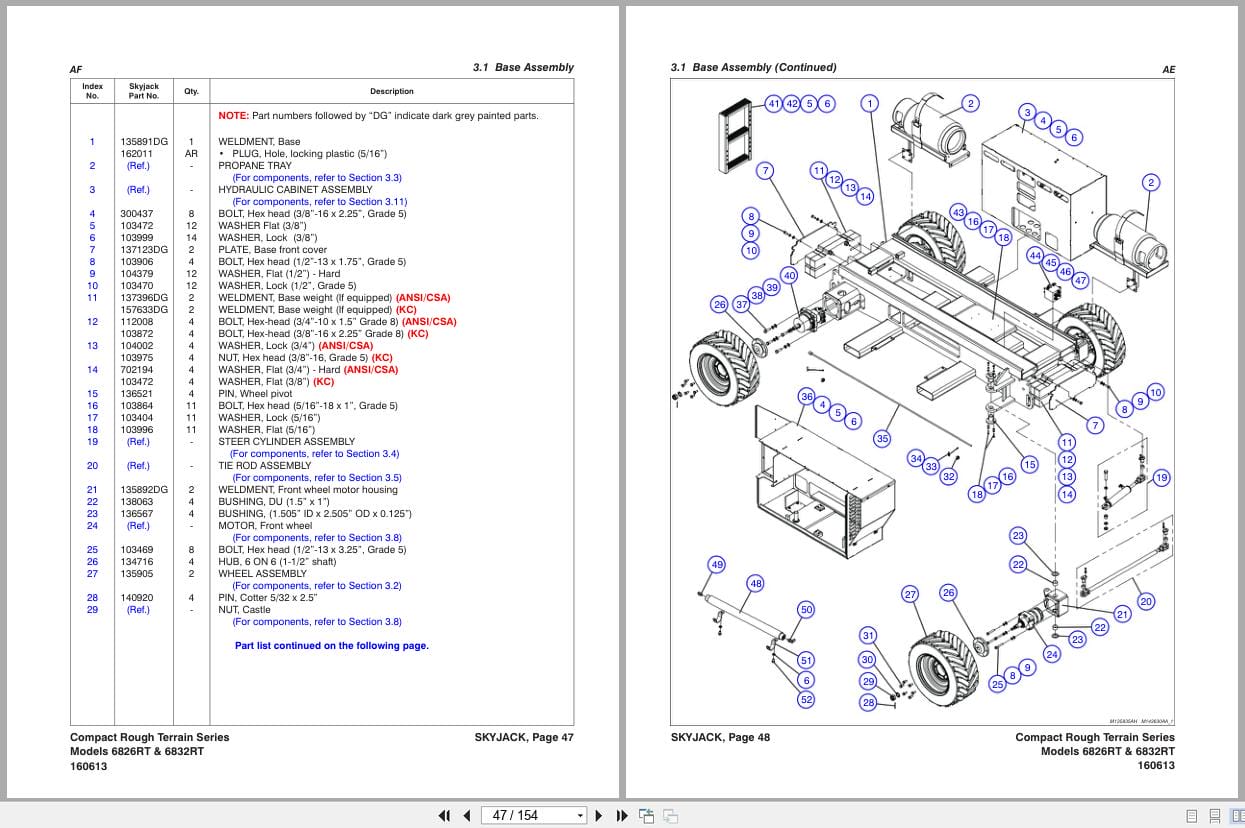The width and height of the screenshot is (1245, 828).
Task: Click part number 135891DG
Action: tap(144, 142)
